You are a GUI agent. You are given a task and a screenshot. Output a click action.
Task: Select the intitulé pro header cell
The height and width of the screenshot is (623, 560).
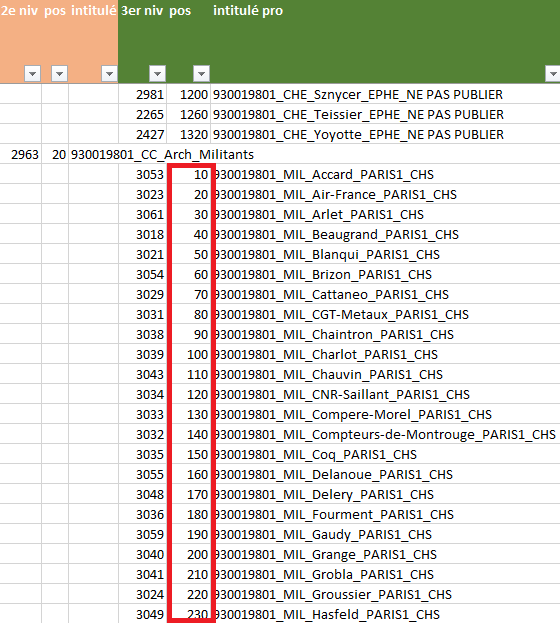[385, 41]
